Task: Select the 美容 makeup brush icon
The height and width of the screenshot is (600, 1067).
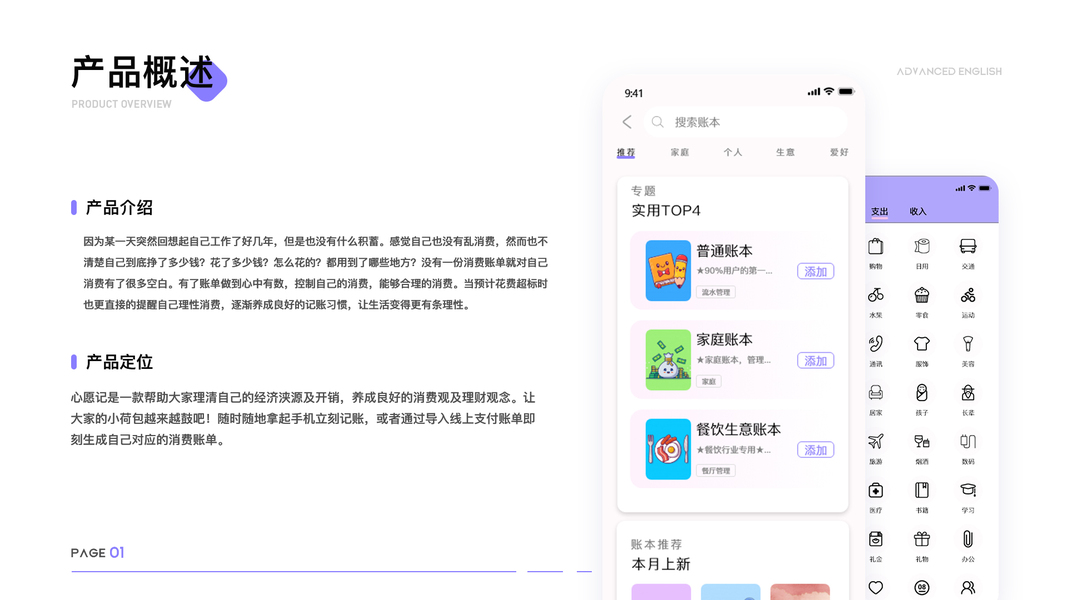Action: coord(968,344)
